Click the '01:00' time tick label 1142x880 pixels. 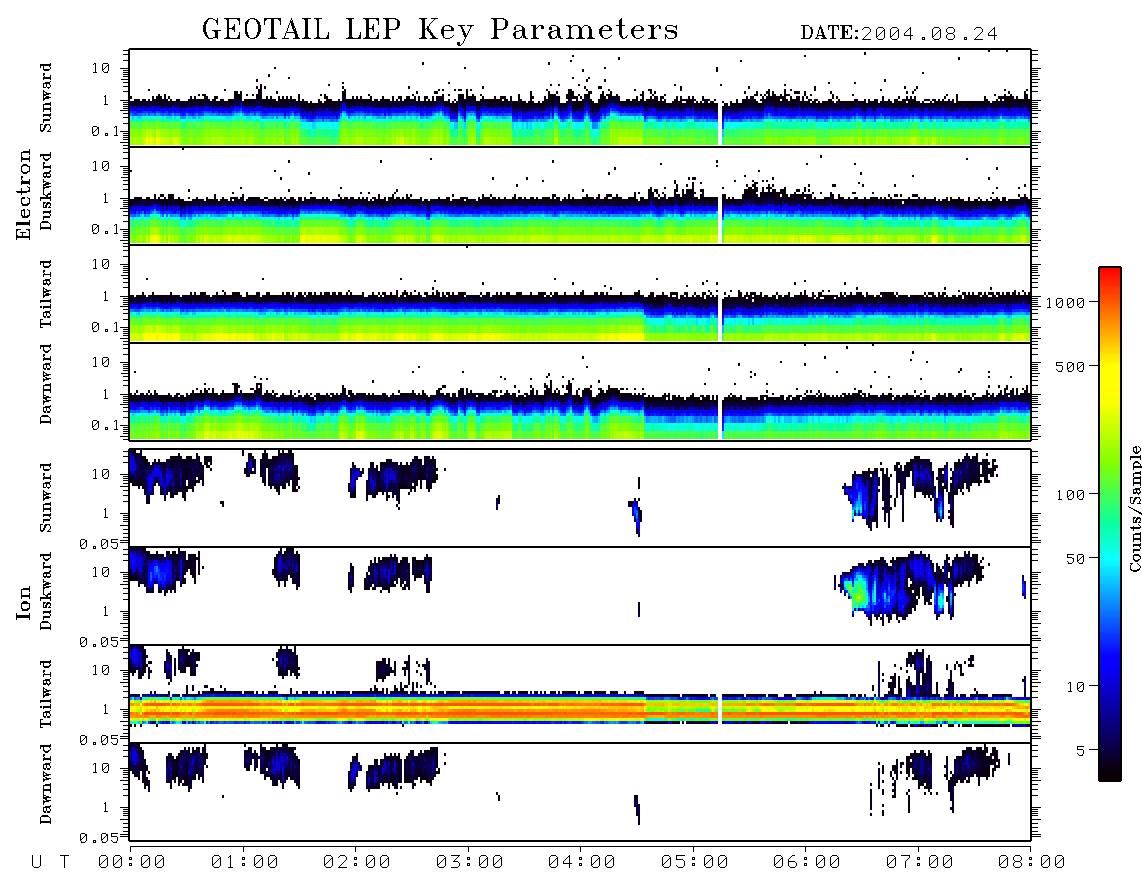(x=245, y=863)
